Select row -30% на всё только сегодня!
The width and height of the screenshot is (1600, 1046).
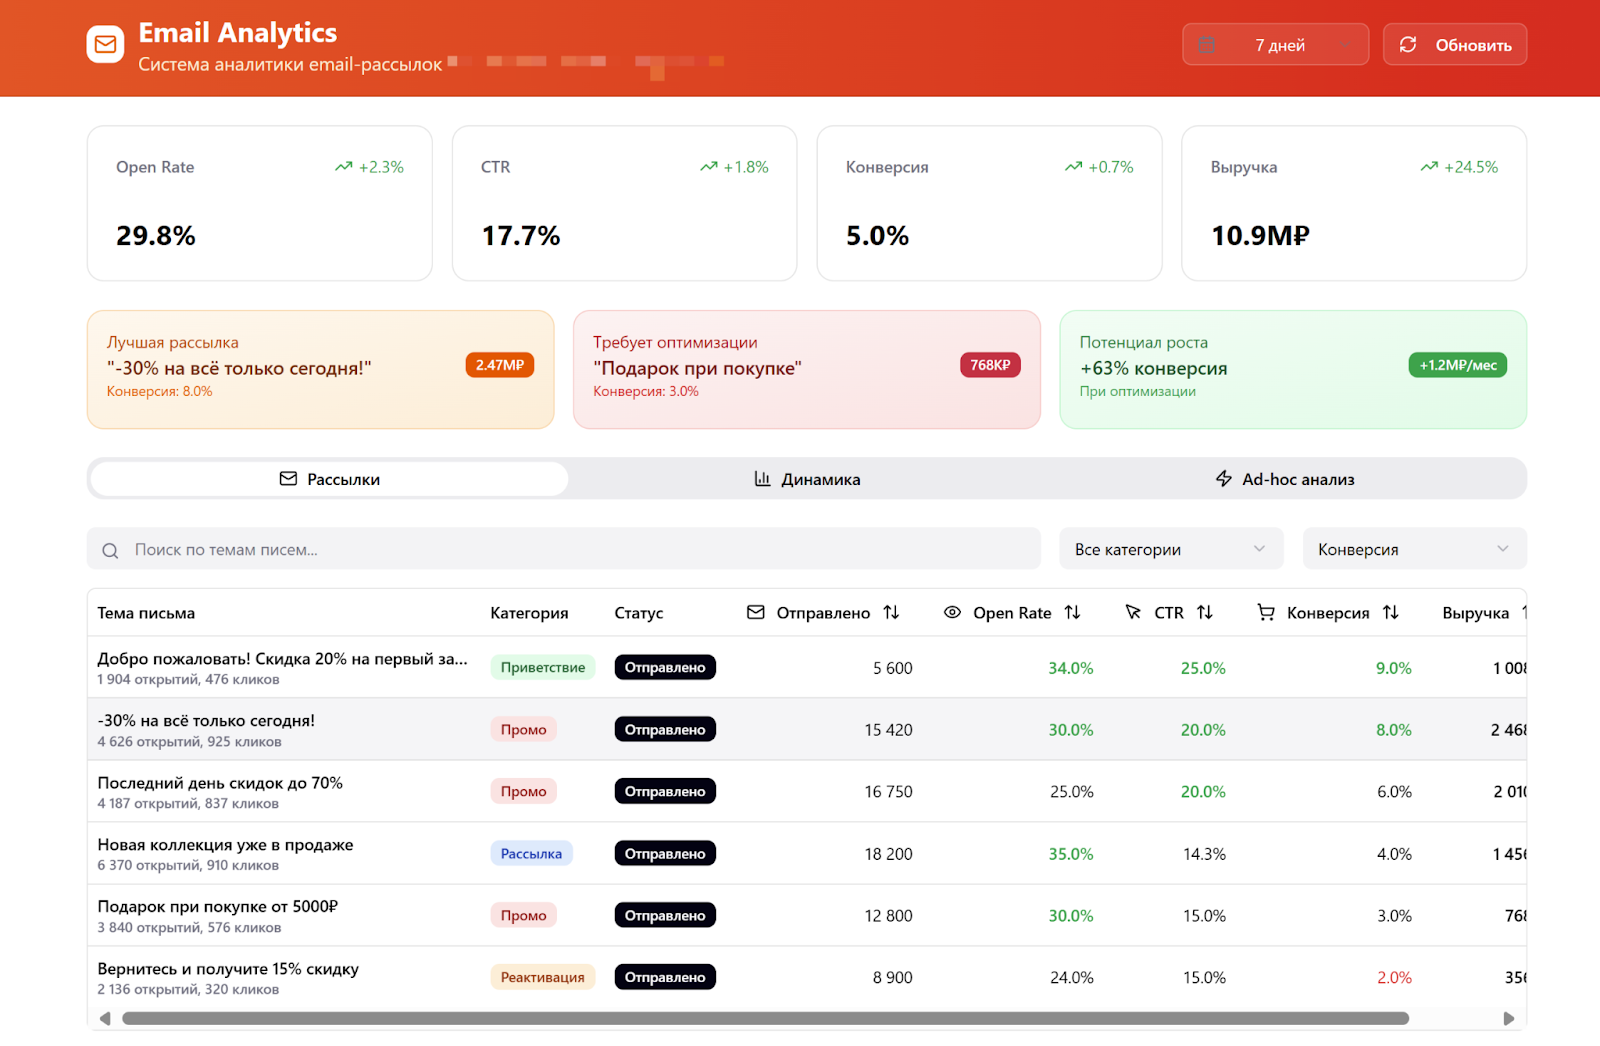pos(807,729)
